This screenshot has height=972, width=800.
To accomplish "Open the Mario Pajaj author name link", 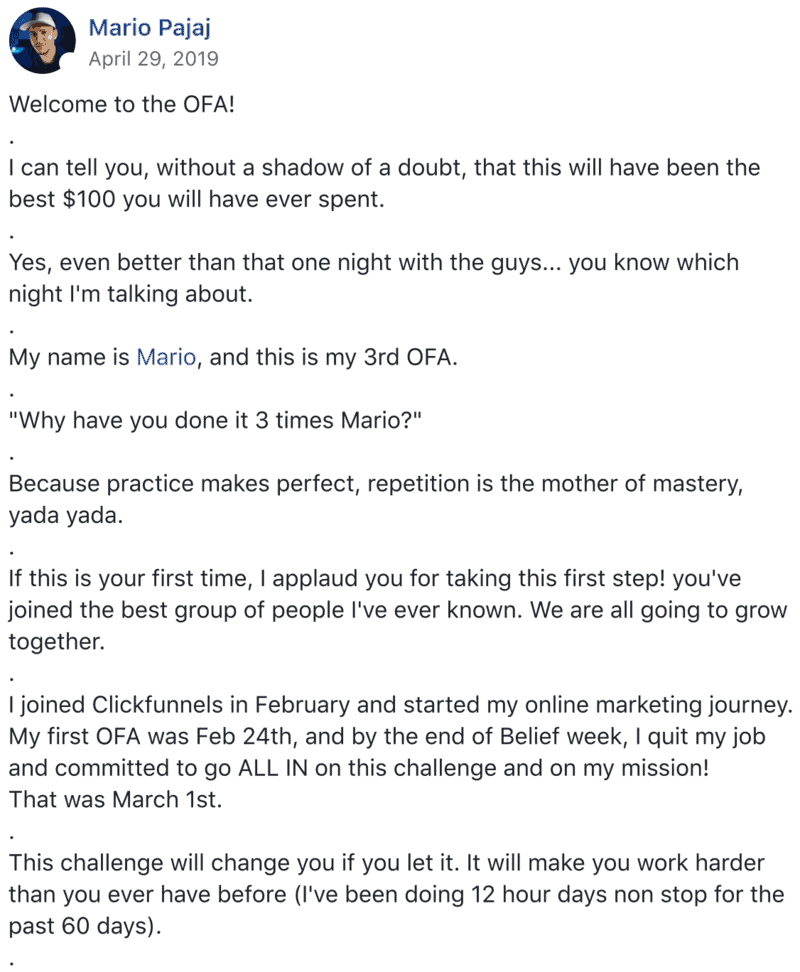I will [149, 28].
